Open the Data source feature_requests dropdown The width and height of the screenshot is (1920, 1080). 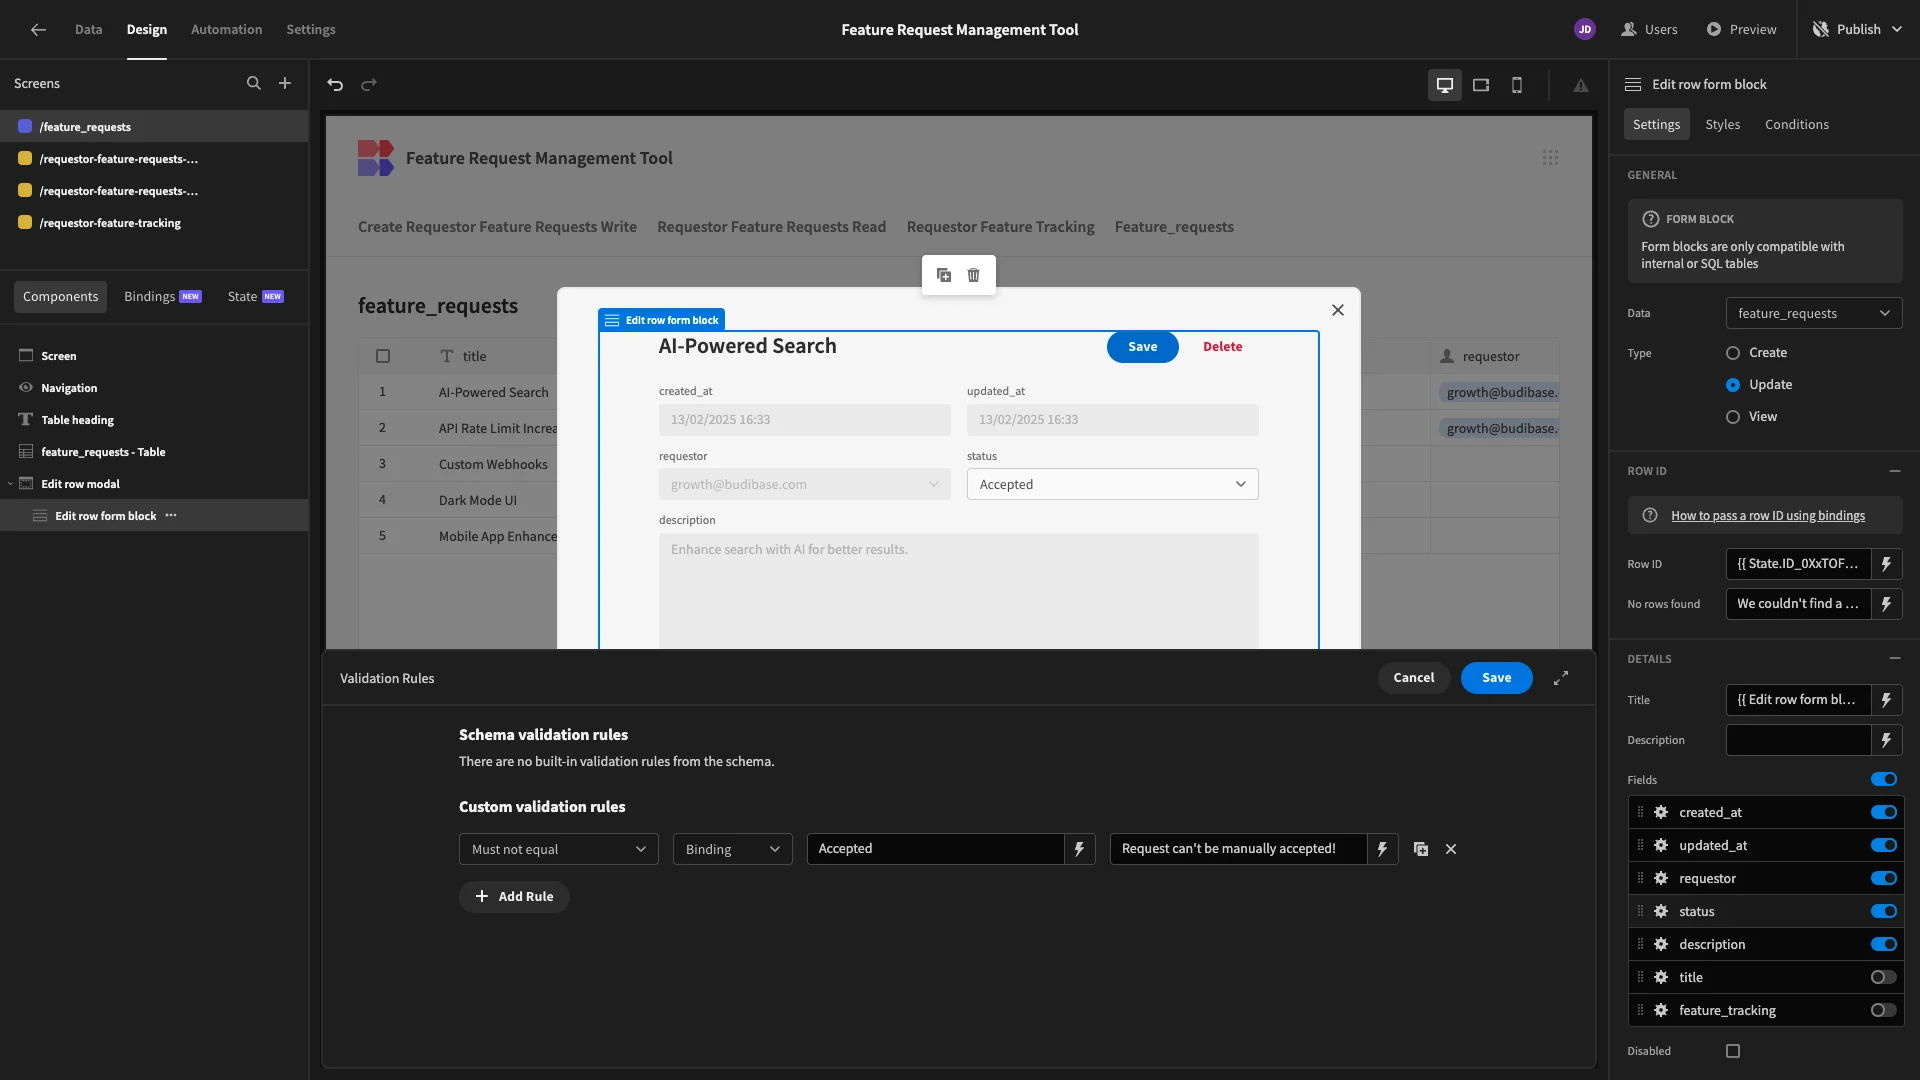(x=1813, y=313)
